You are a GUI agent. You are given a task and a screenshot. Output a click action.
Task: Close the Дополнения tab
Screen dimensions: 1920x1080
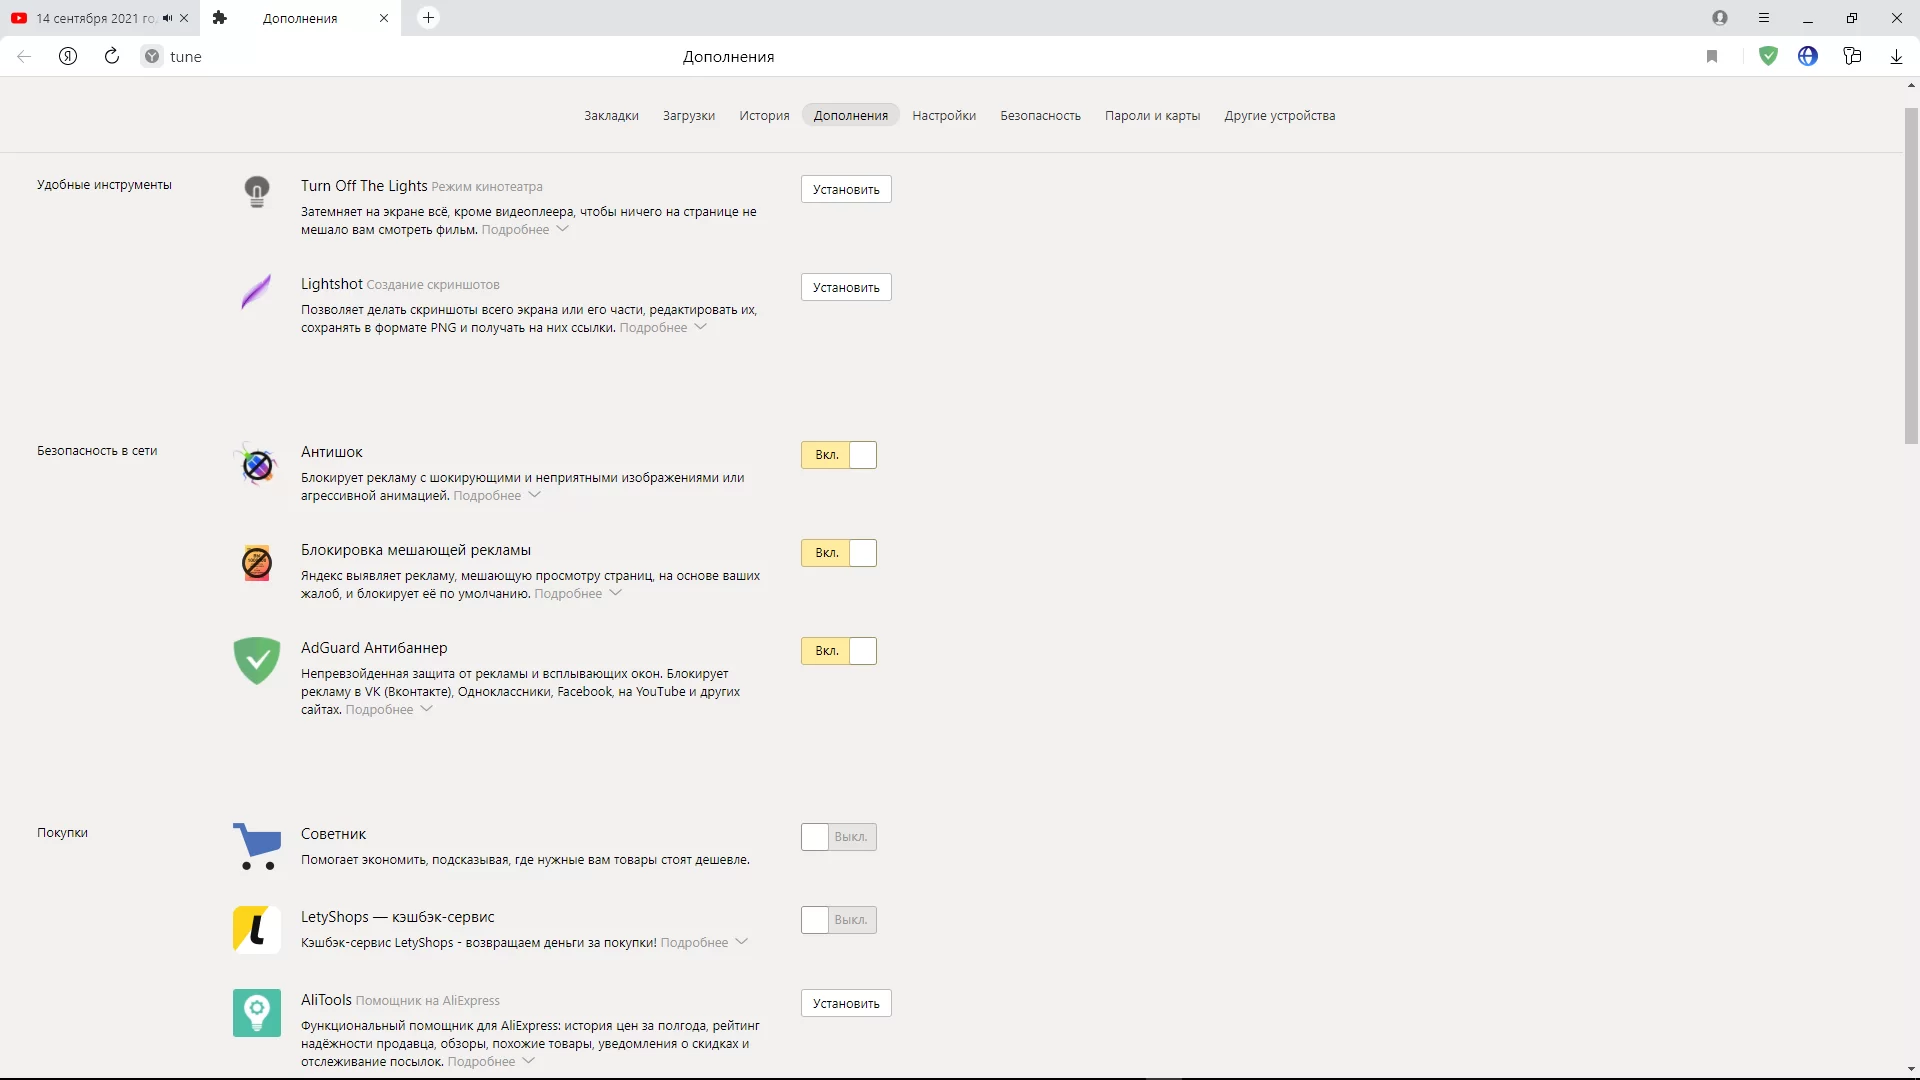click(x=384, y=18)
